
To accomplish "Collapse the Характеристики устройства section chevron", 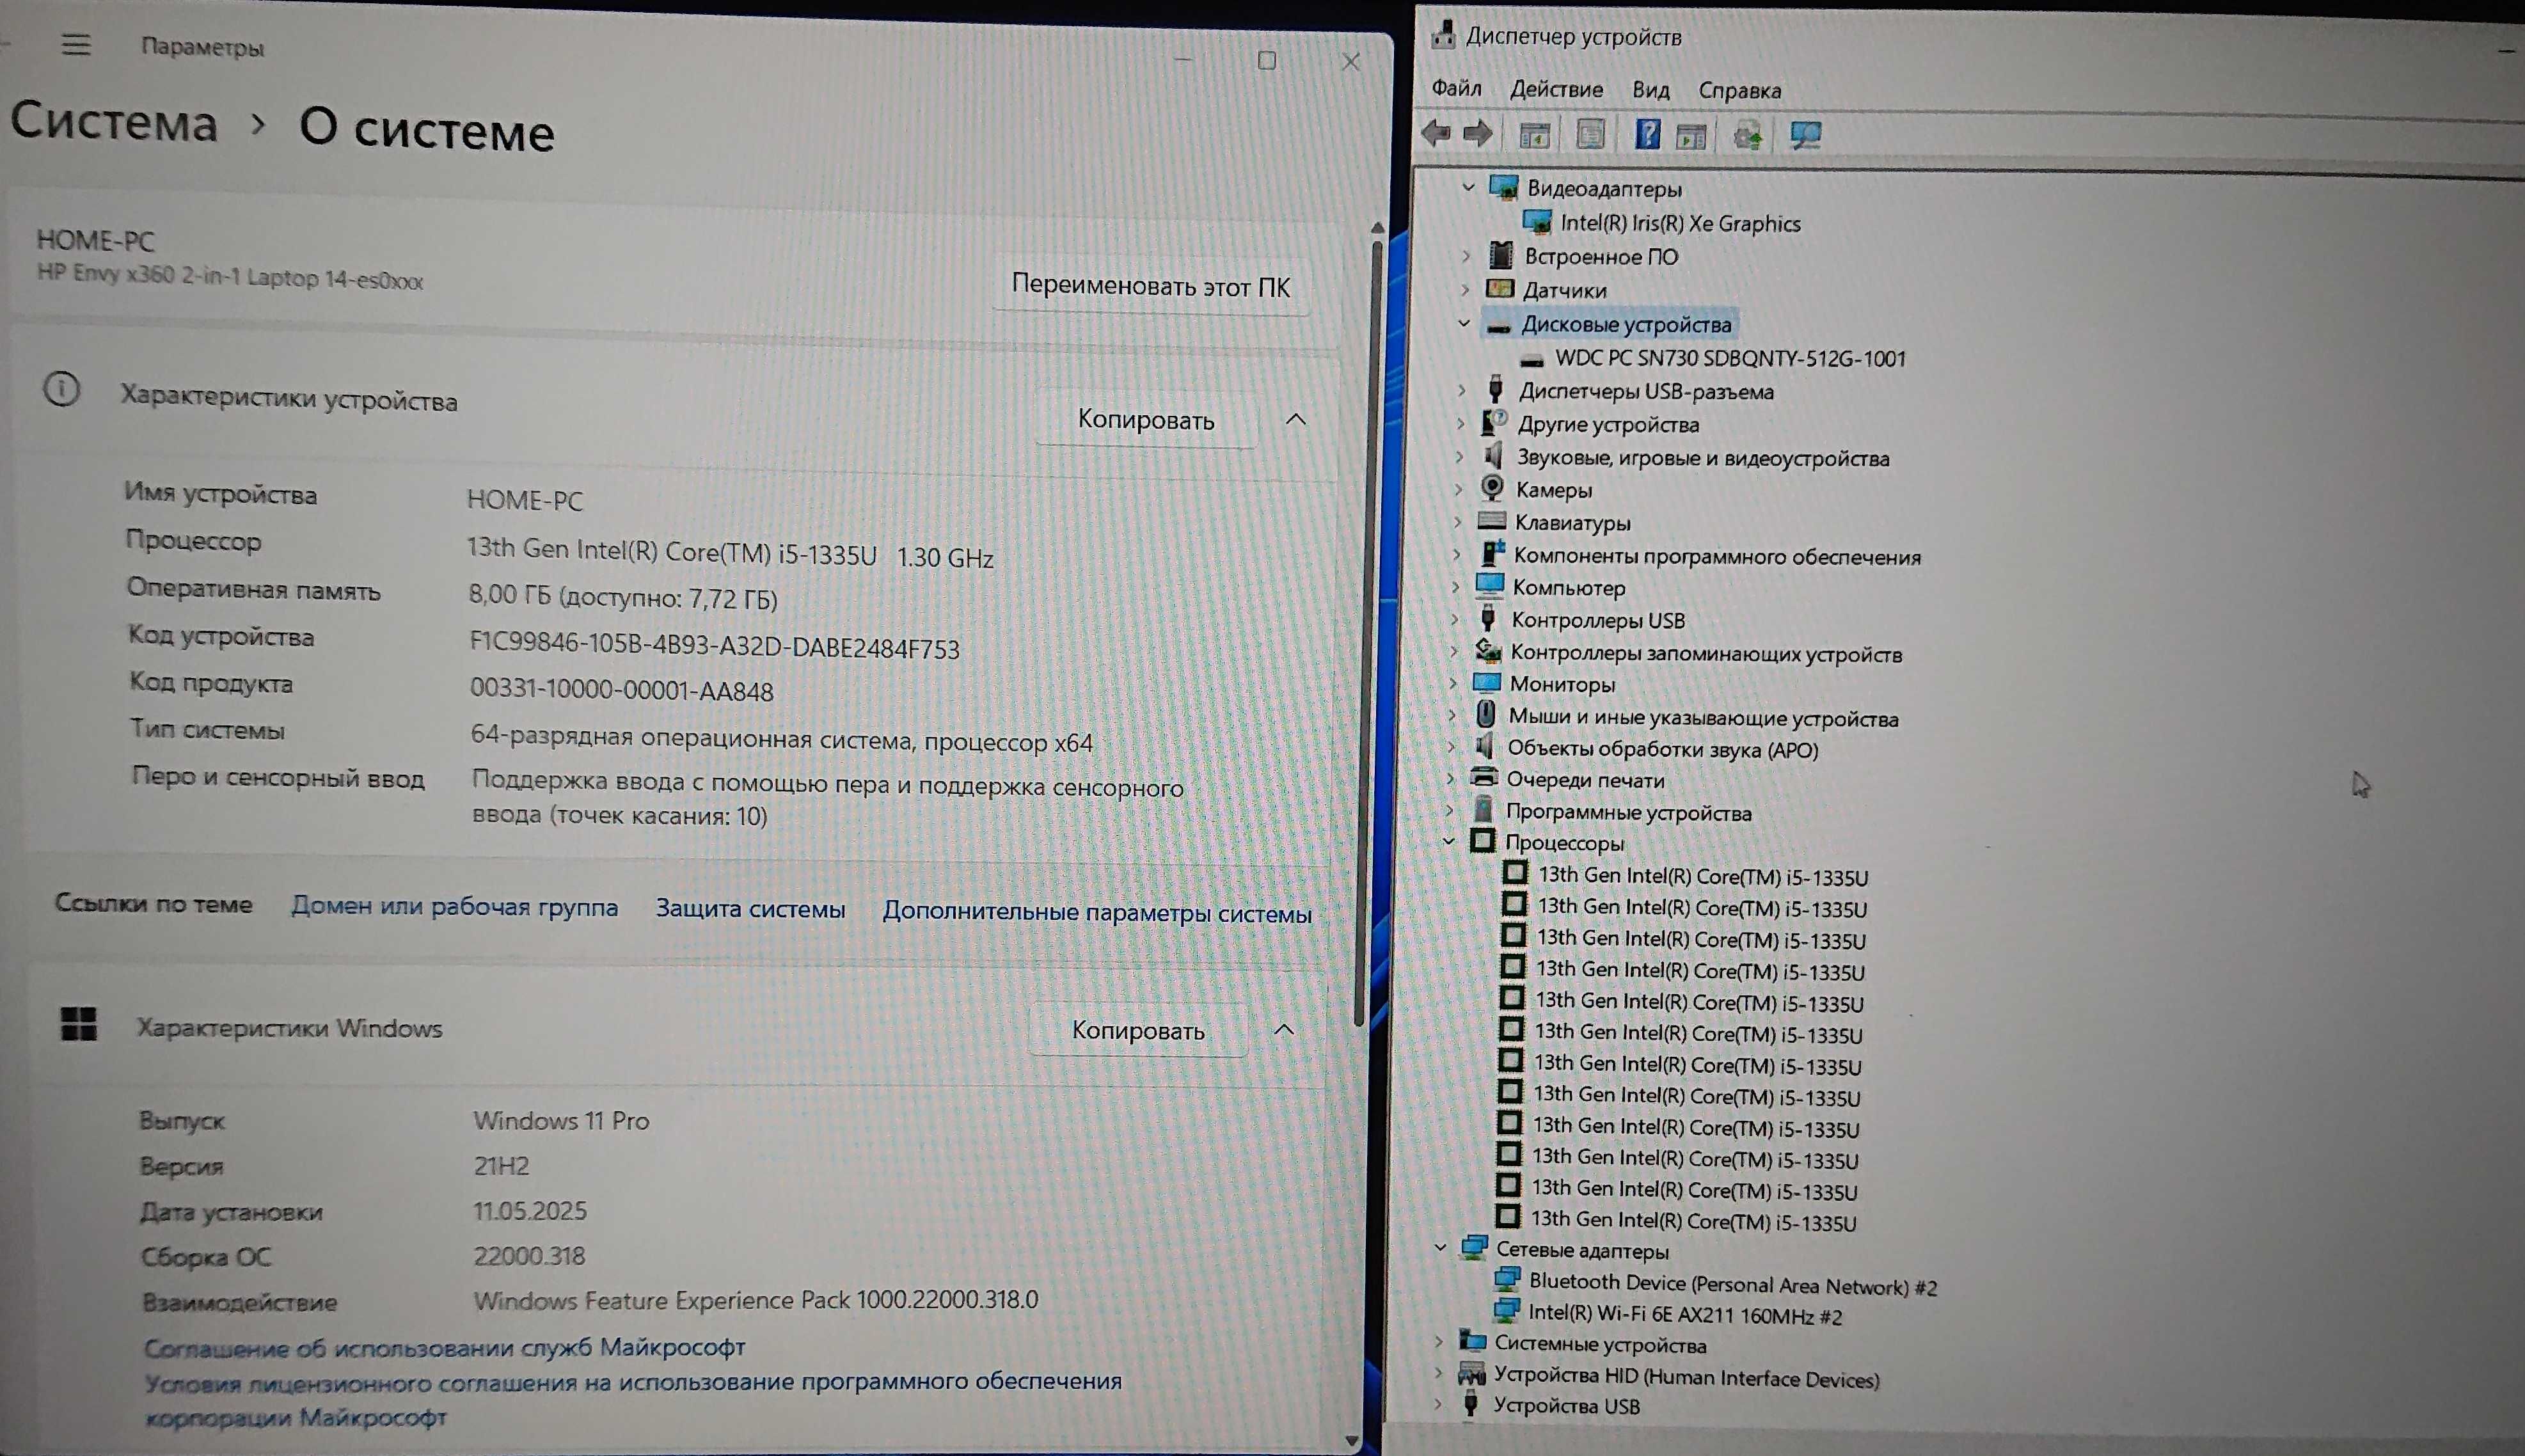I will (x=1295, y=419).
